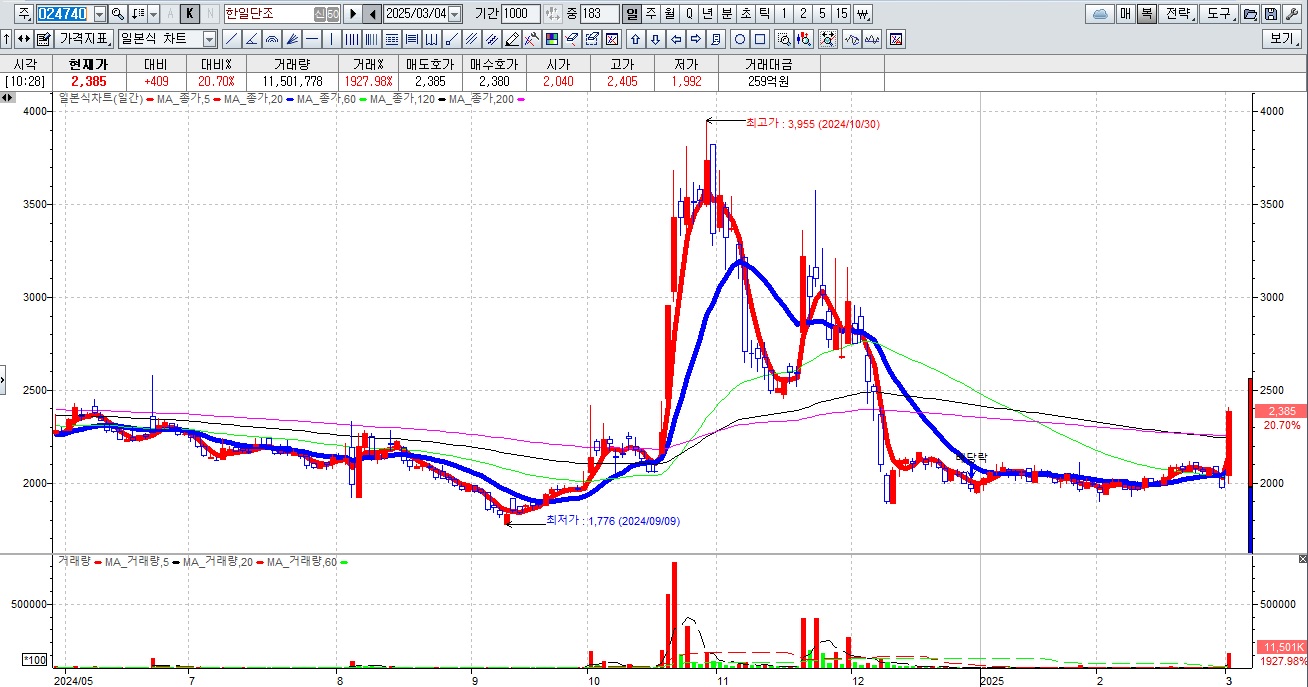The width and height of the screenshot is (1308, 687).
Task: Select the rectangle shape tool
Action: tap(760, 39)
